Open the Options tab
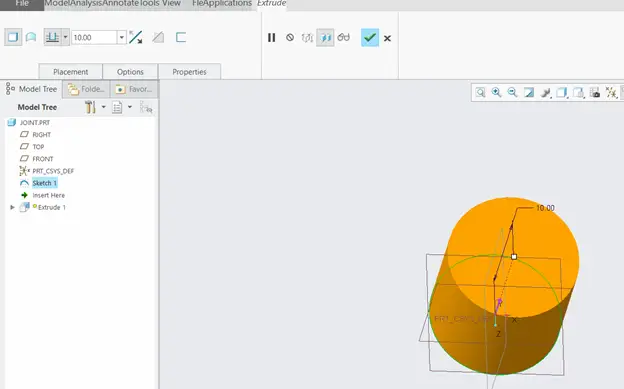 (130, 72)
